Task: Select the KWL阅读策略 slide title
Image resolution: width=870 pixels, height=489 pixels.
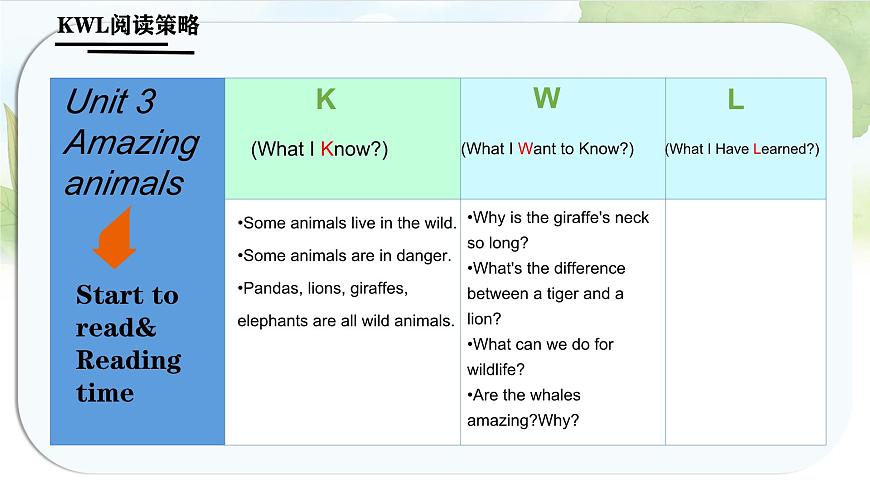Action: 127,26
